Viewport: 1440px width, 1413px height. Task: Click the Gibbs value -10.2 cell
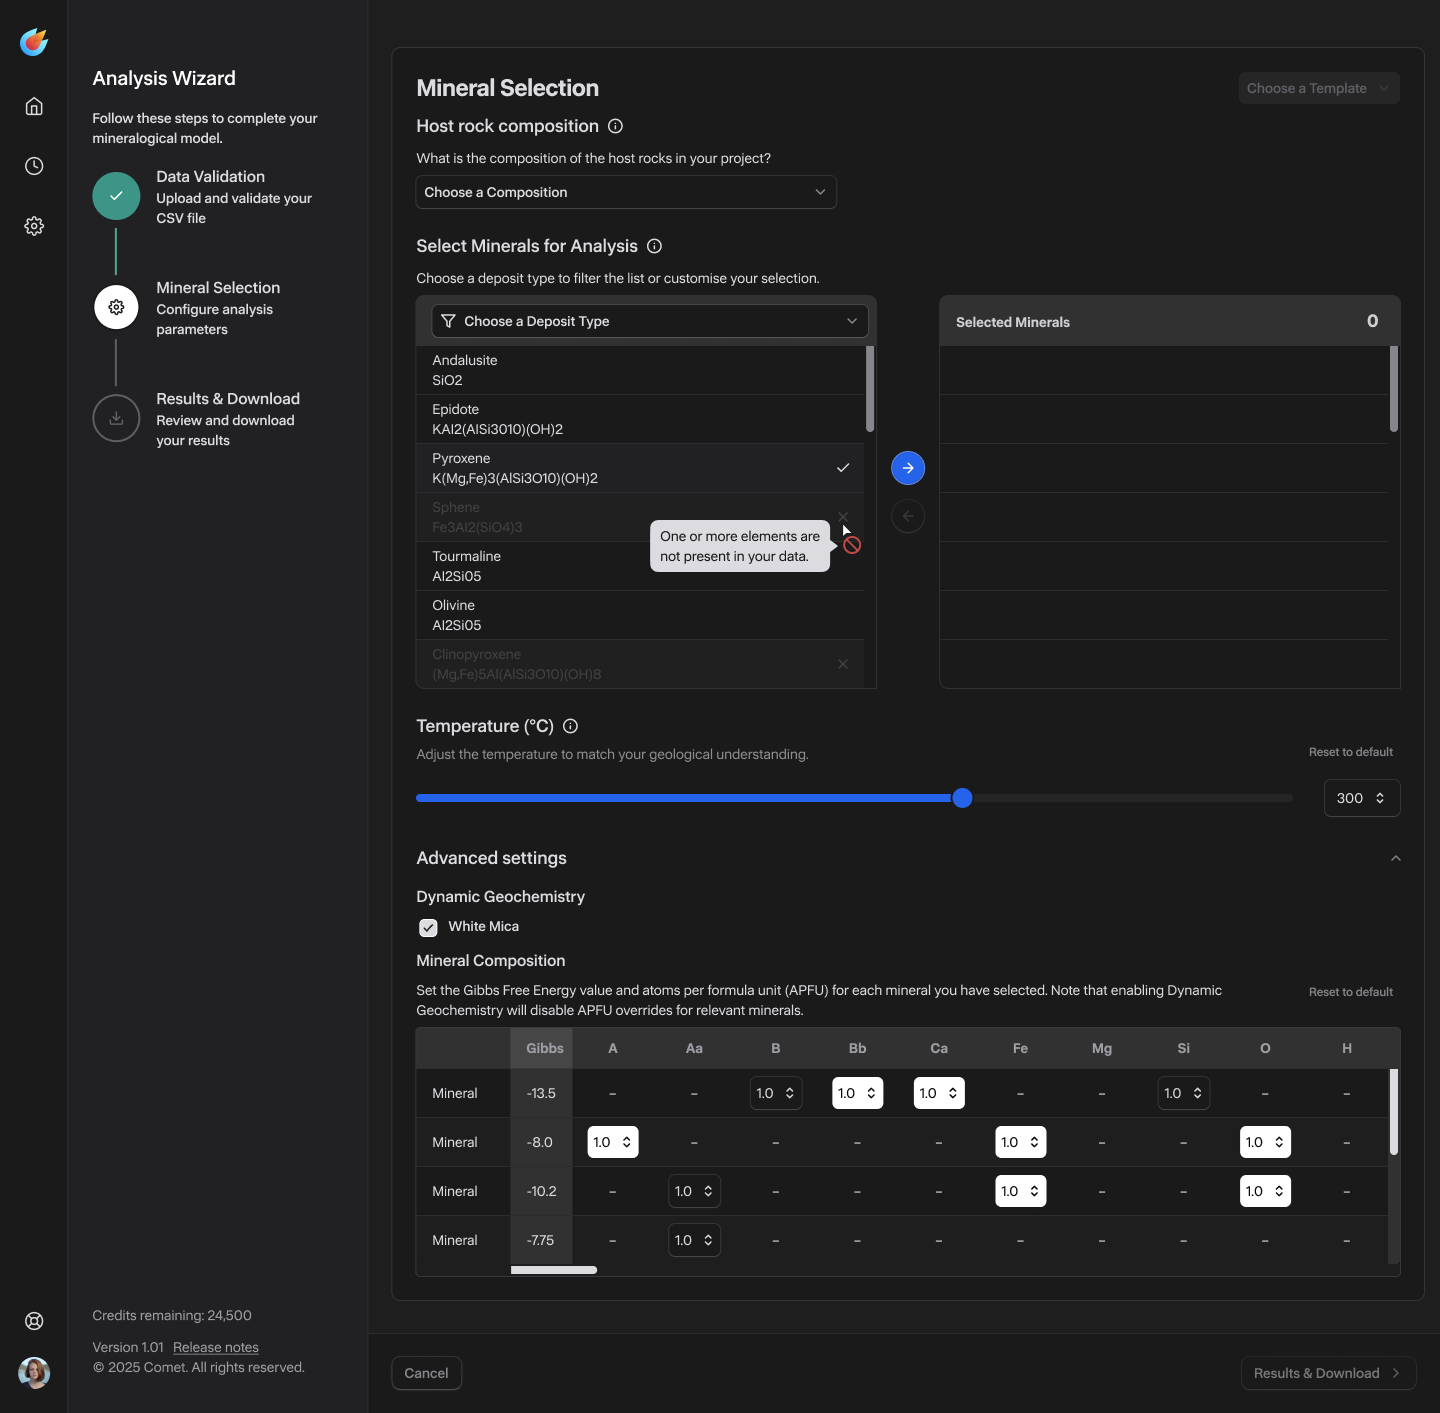[x=541, y=1191]
